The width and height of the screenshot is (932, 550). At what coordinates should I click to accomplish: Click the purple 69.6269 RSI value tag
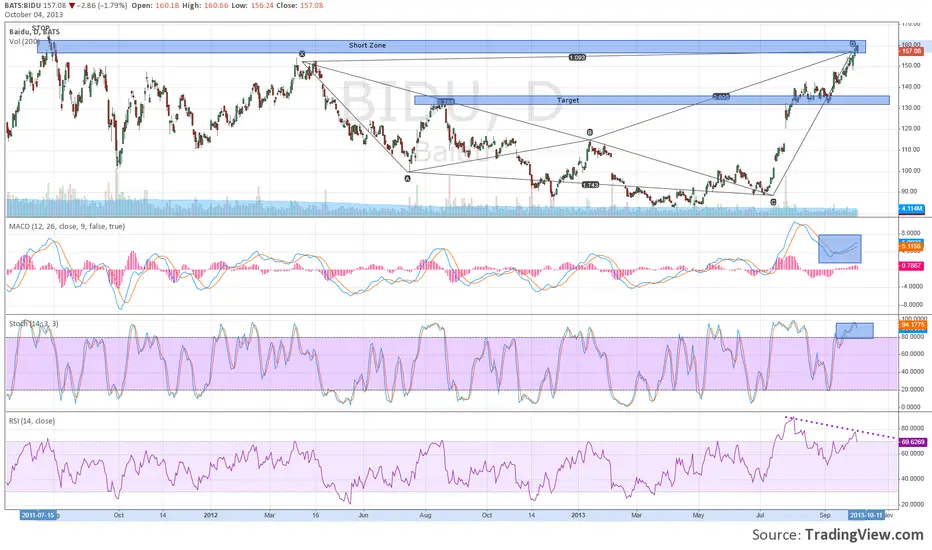click(x=912, y=442)
